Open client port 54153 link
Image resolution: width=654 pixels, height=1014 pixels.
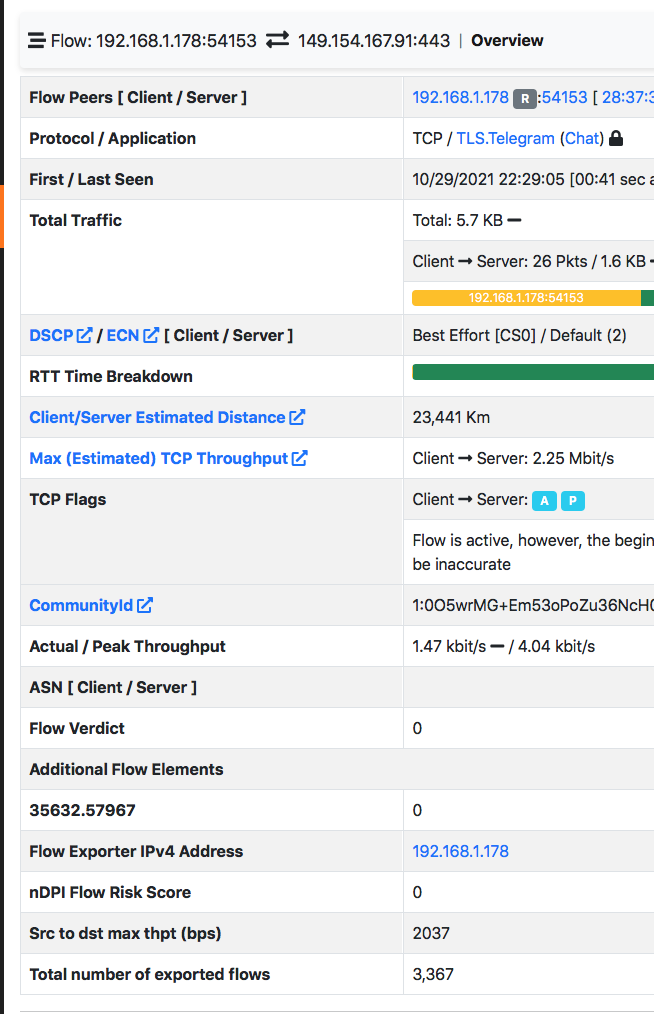coord(563,98)
